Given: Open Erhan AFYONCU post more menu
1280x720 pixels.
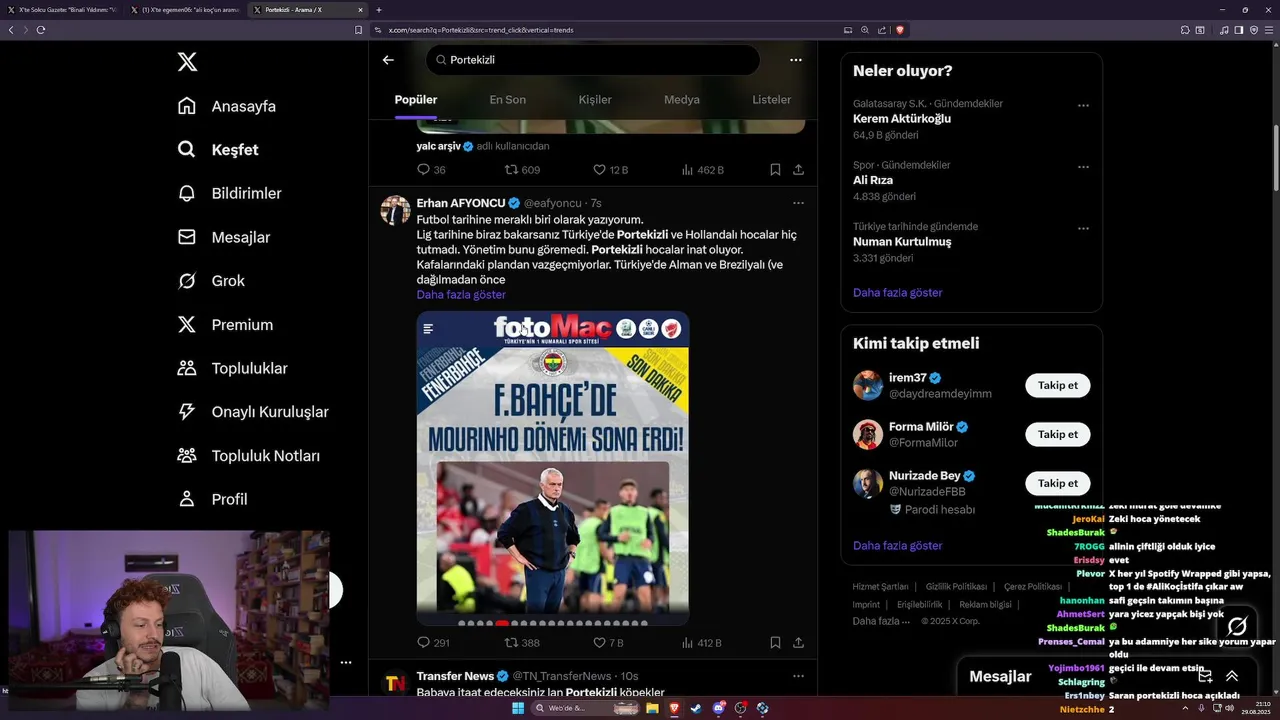Looking at the screenshot, I should click(798, 203).
